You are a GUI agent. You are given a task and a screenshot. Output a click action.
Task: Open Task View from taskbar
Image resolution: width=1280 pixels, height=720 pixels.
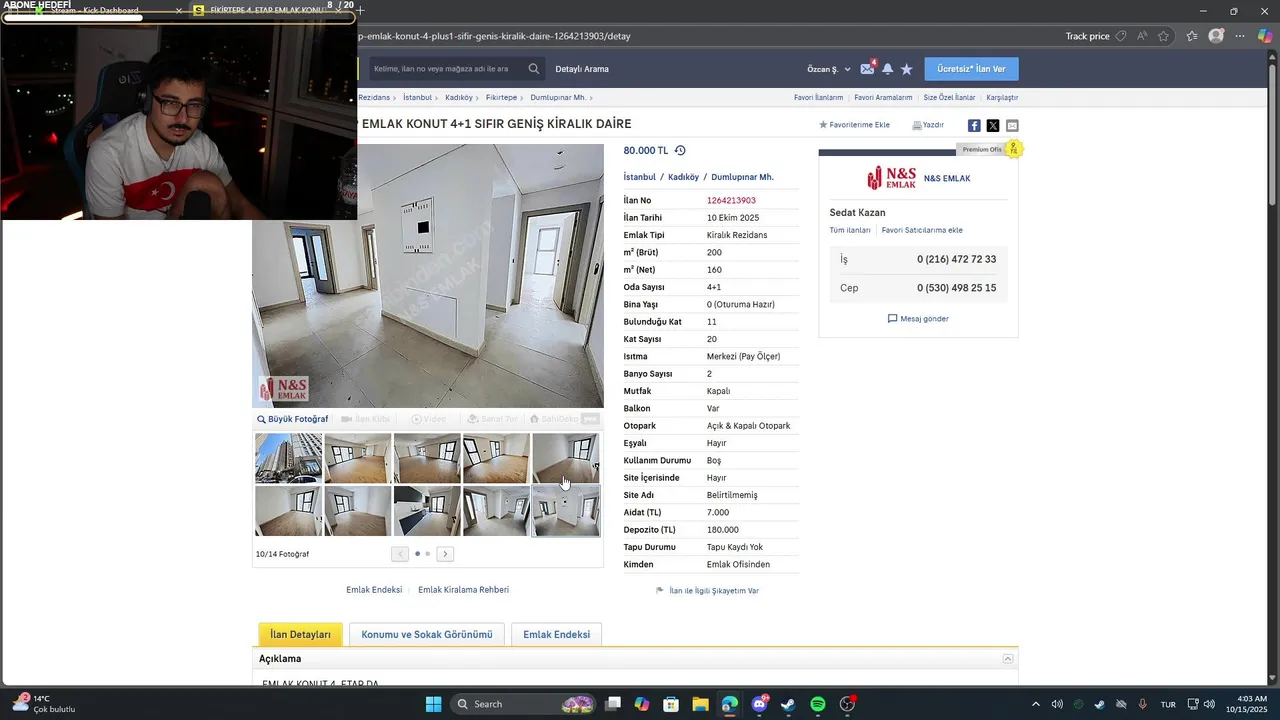click(613, 704)
